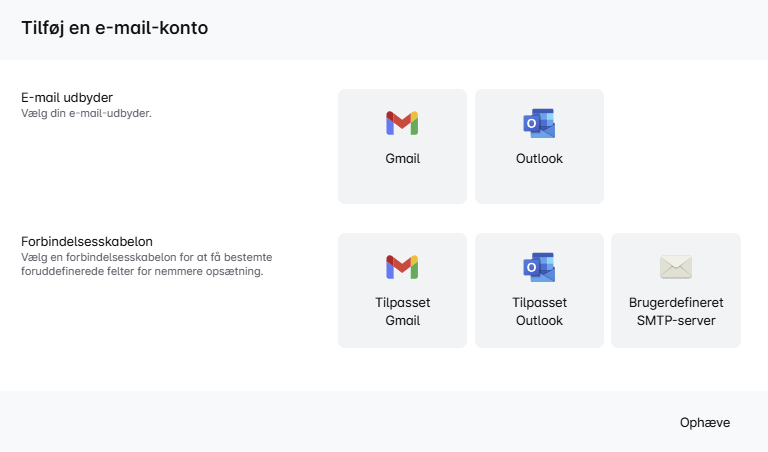Click the 'E-mail udbyder' section heading

(67, 98)
